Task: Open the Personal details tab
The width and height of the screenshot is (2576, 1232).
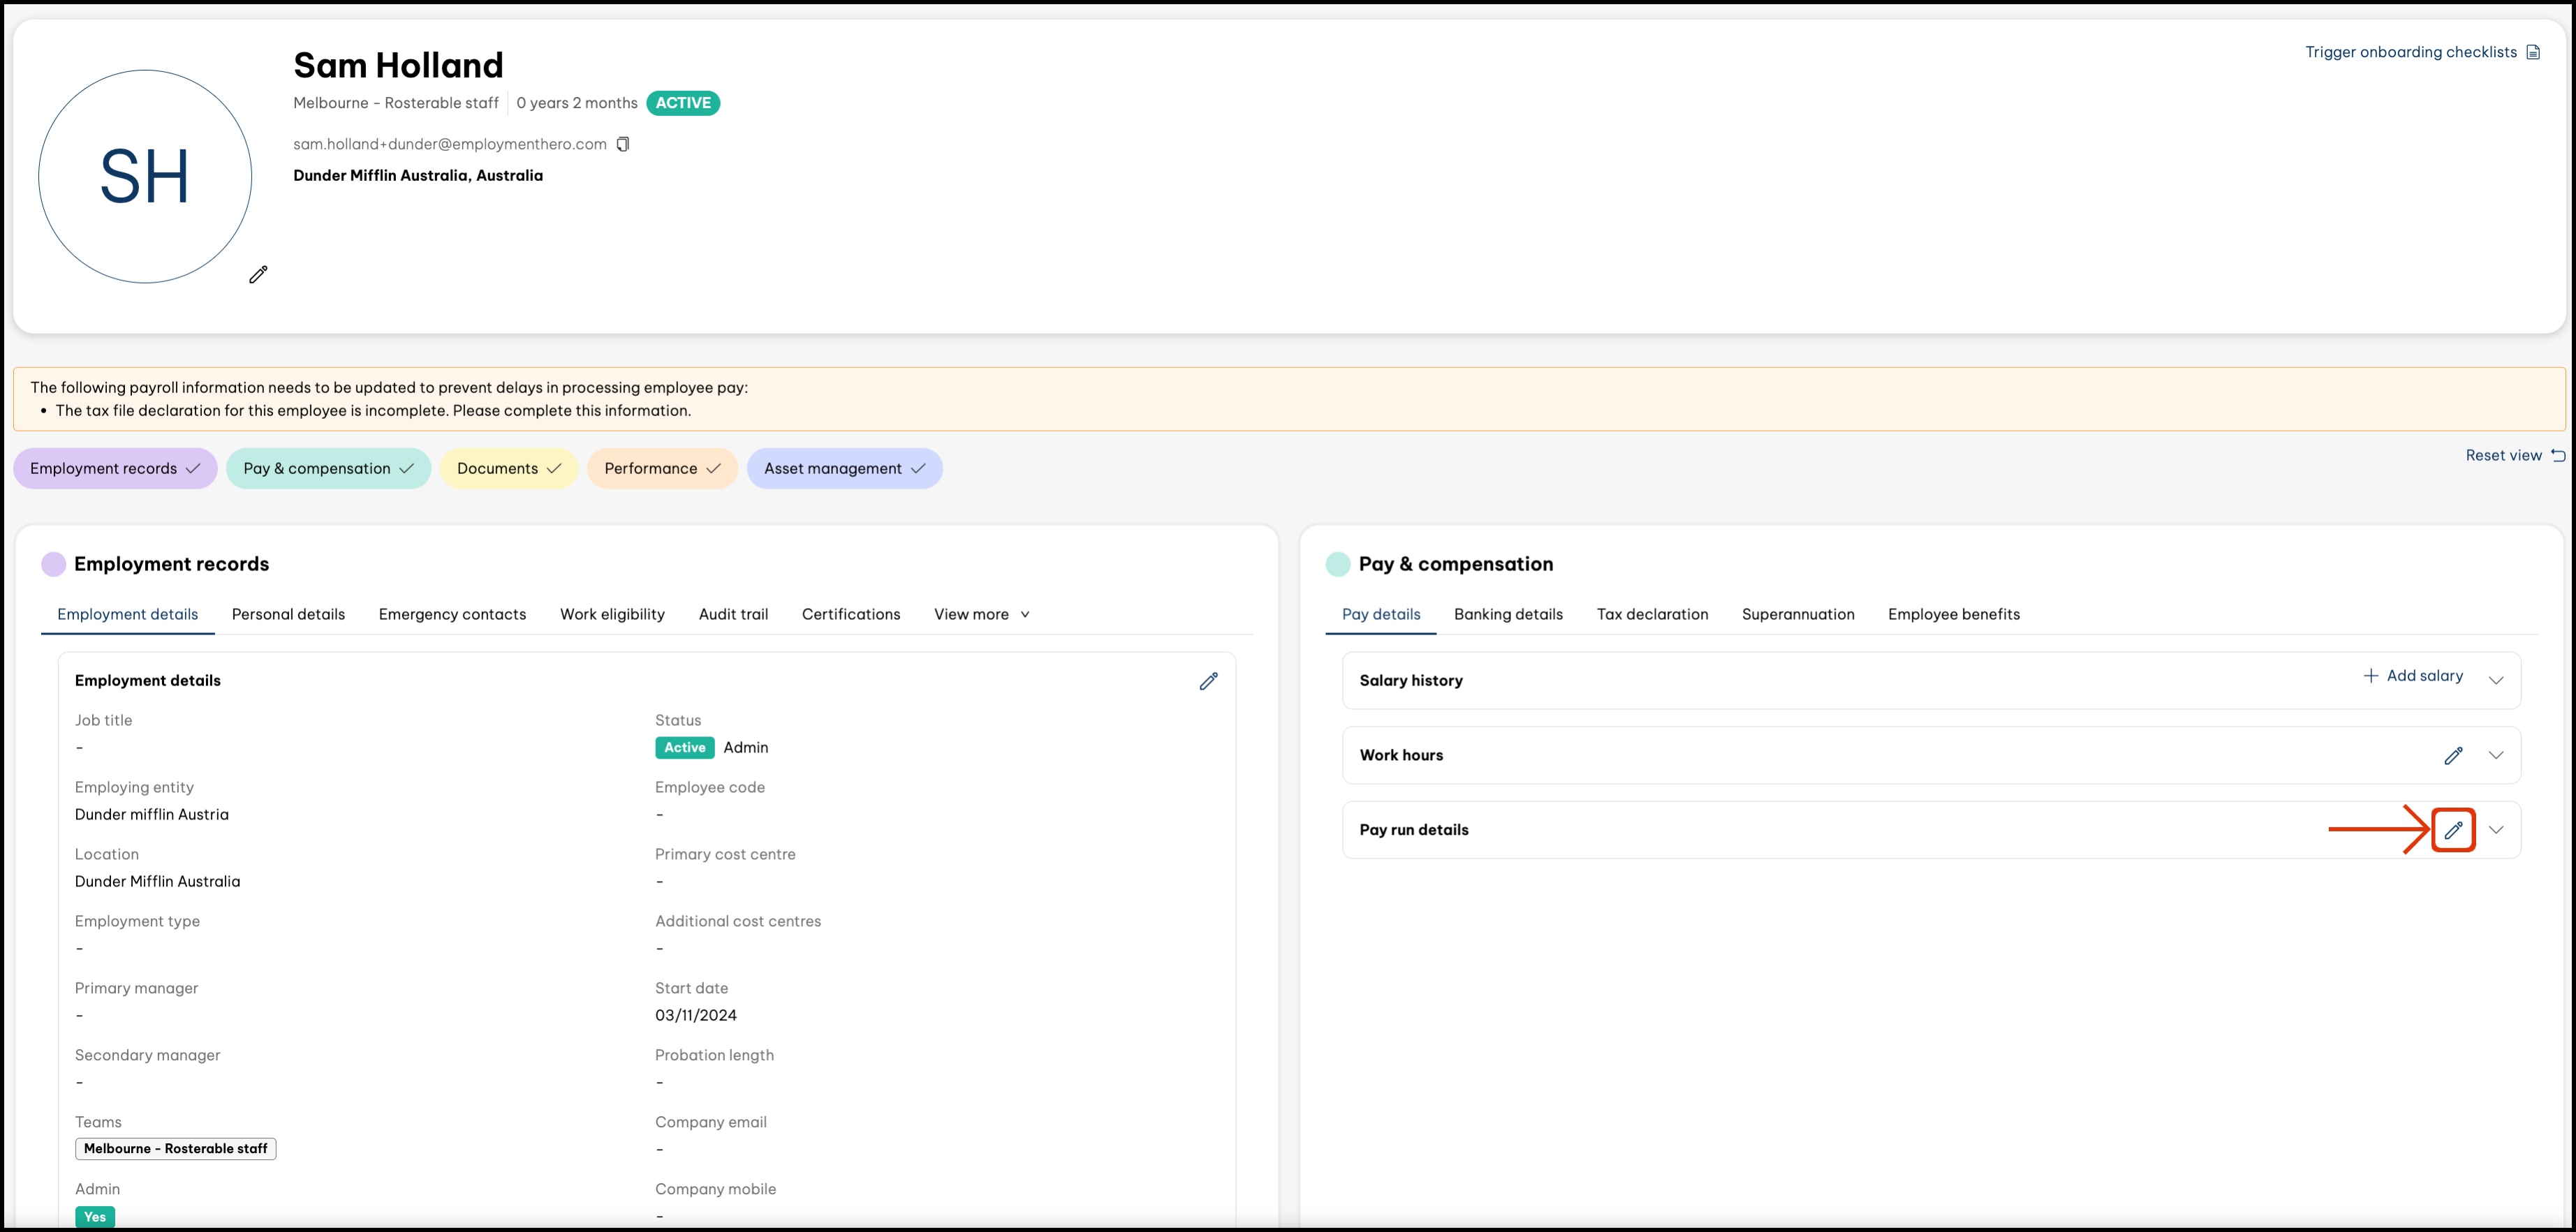Action: point(288,614)
